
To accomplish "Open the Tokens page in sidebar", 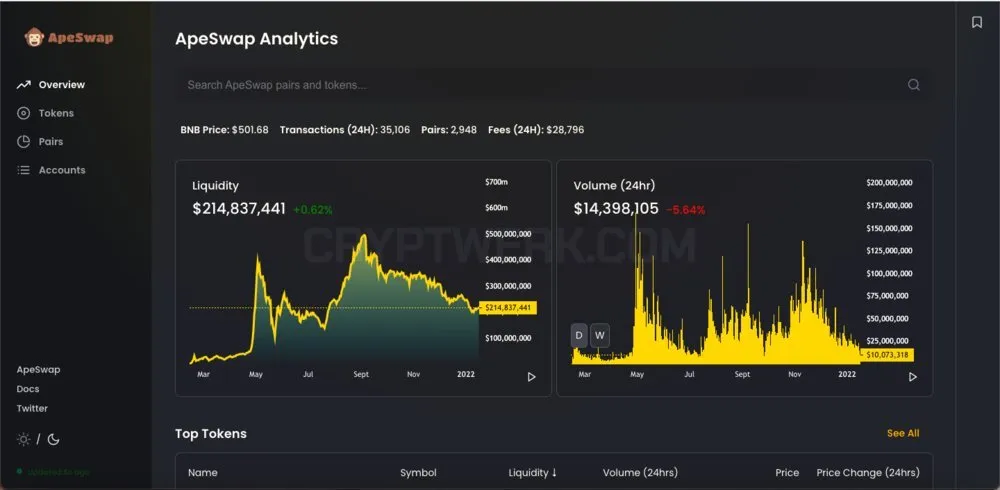I will [56, 113].
